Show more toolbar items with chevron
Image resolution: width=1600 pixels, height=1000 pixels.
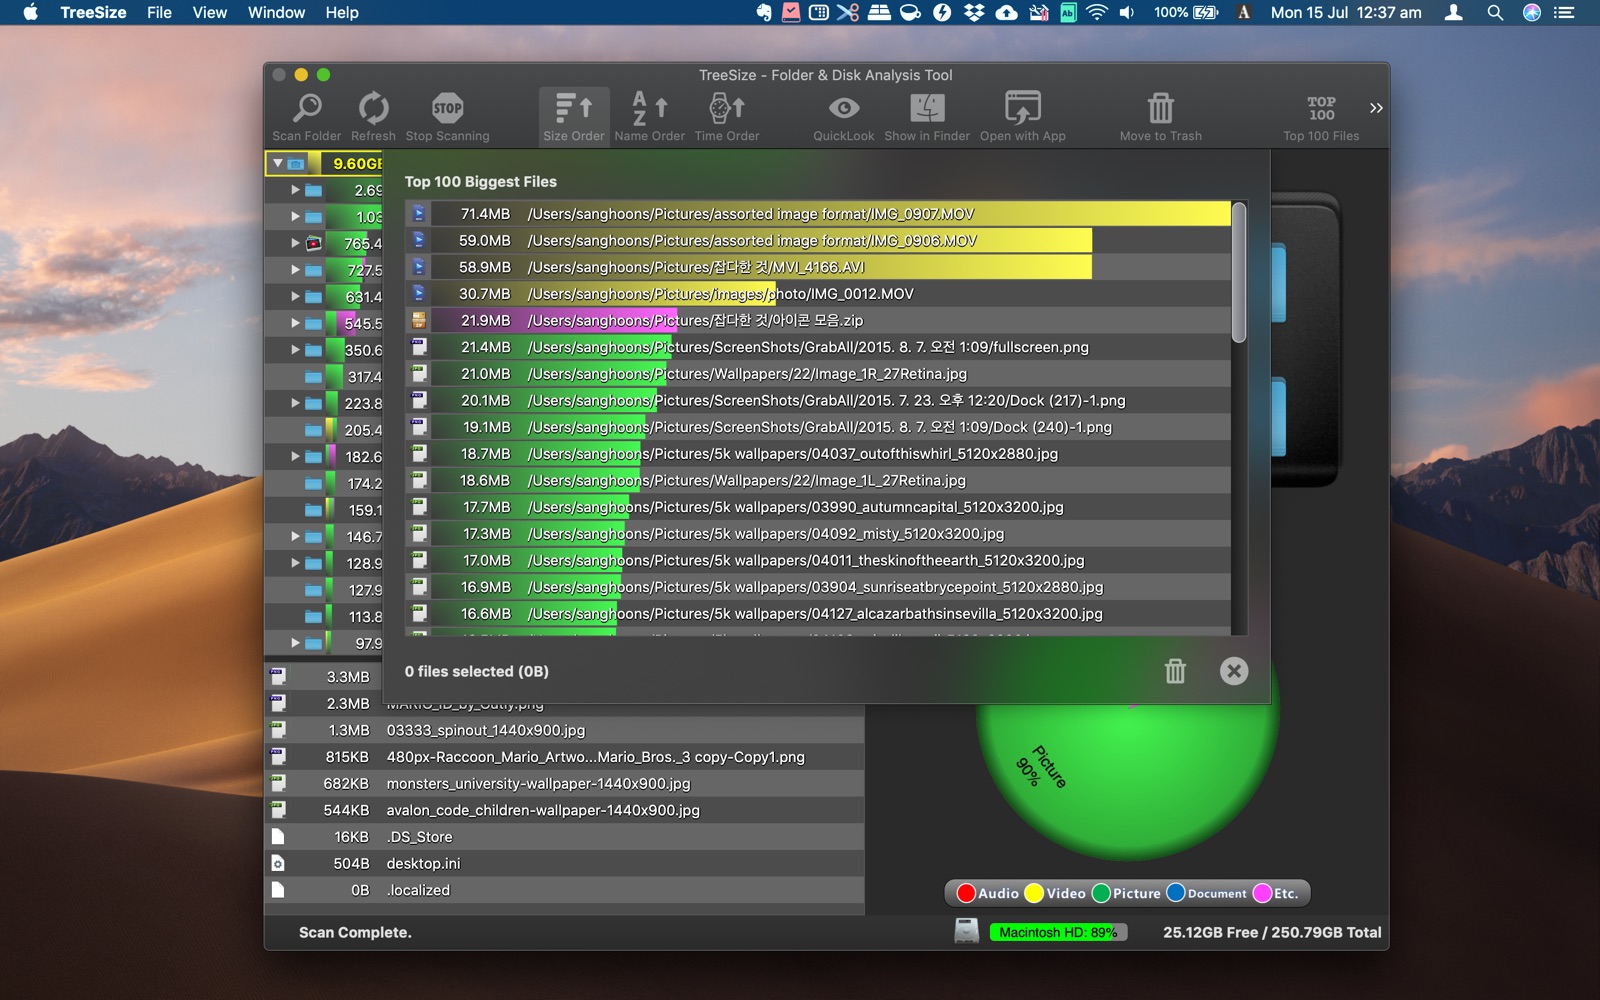pos(1376,108)
